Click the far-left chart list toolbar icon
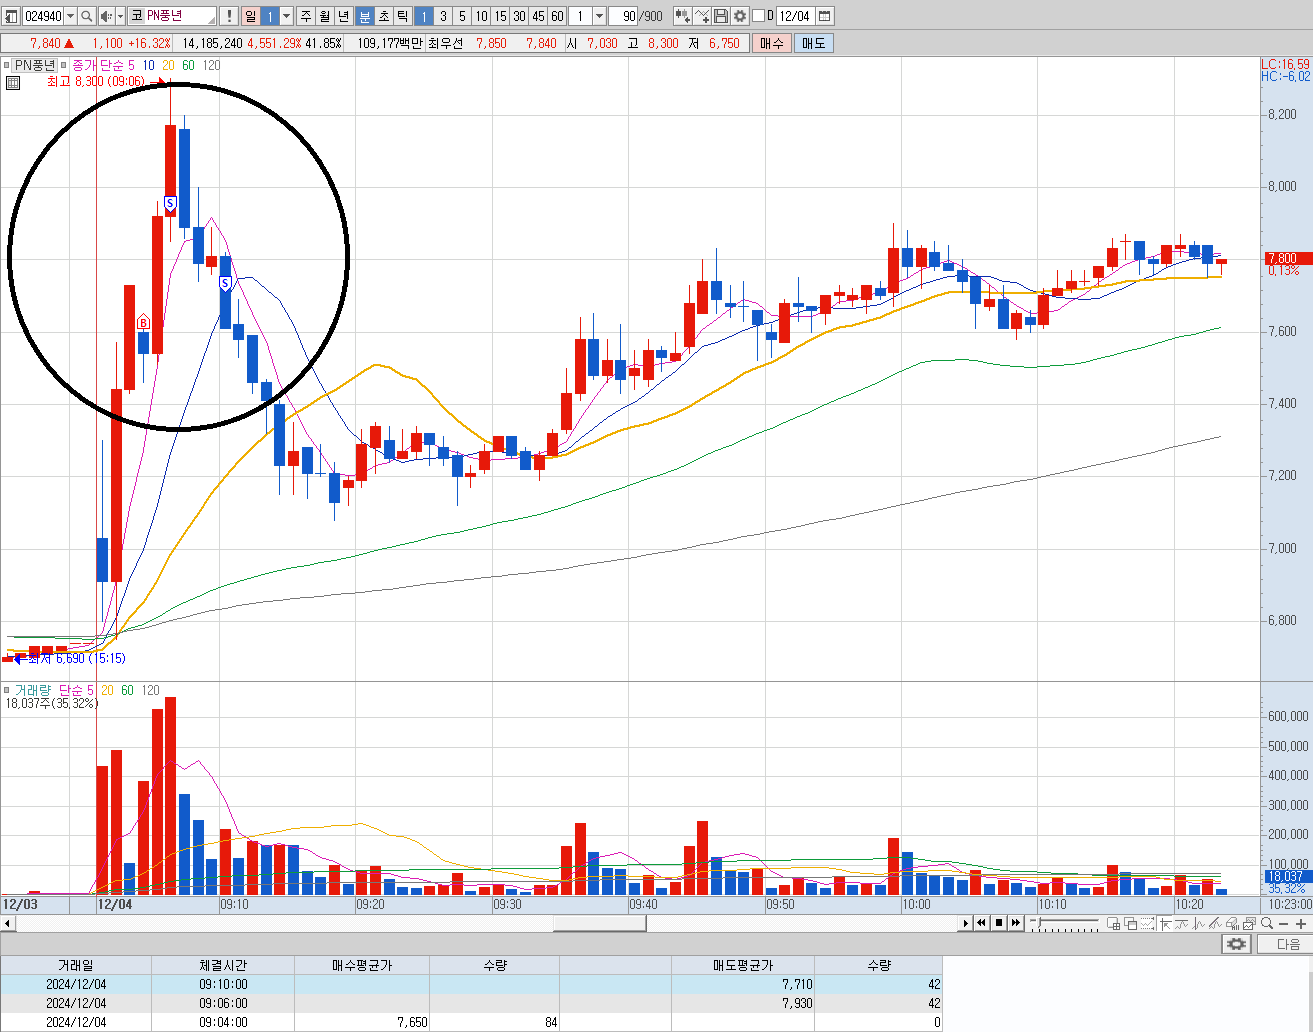 (x=10, y=16)
